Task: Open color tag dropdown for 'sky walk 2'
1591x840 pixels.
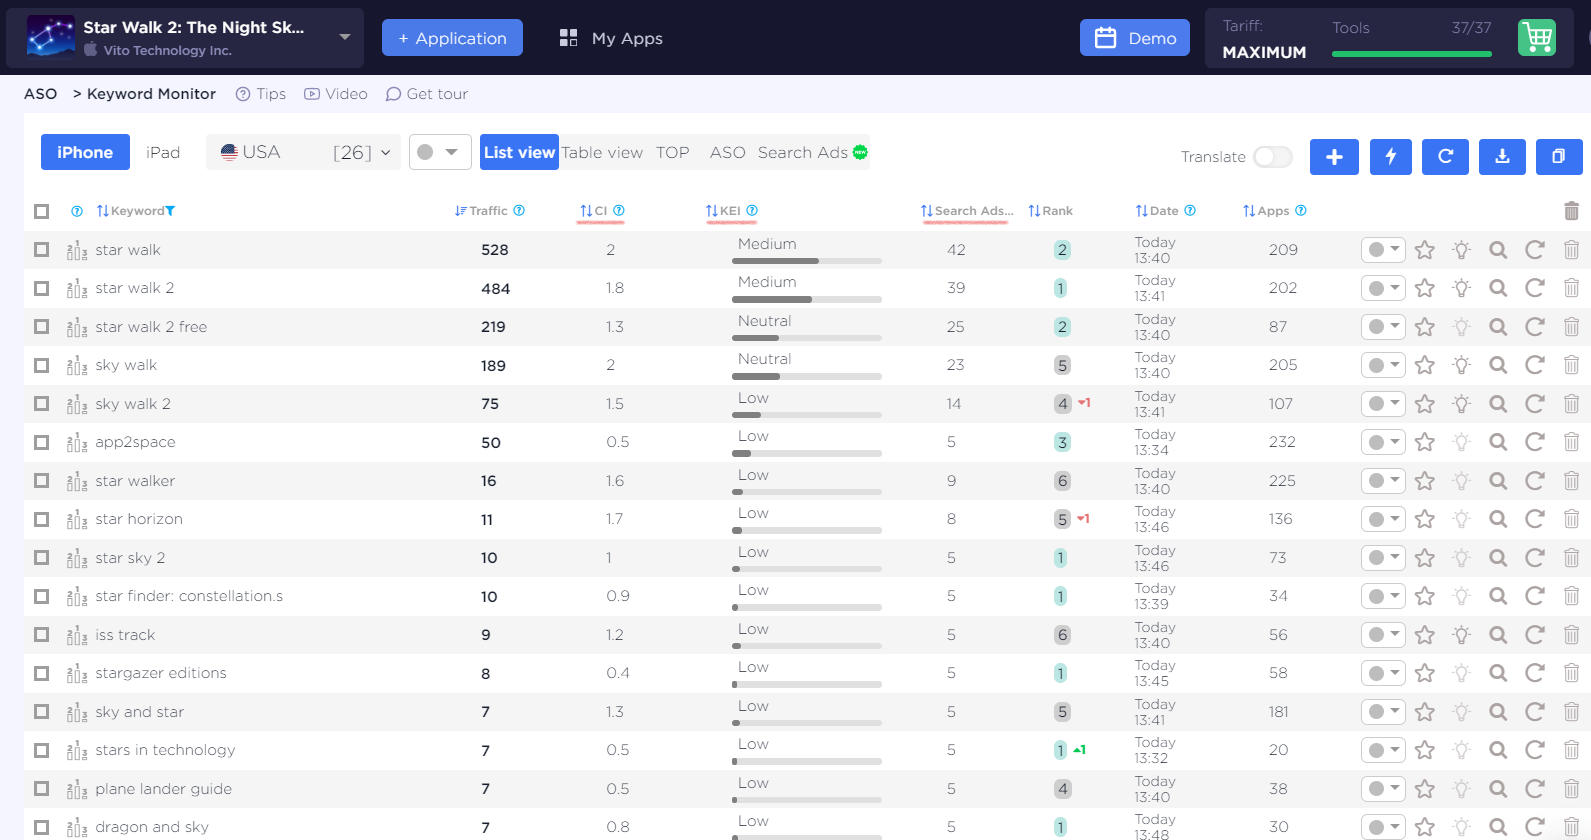Action: point(1383,404)
